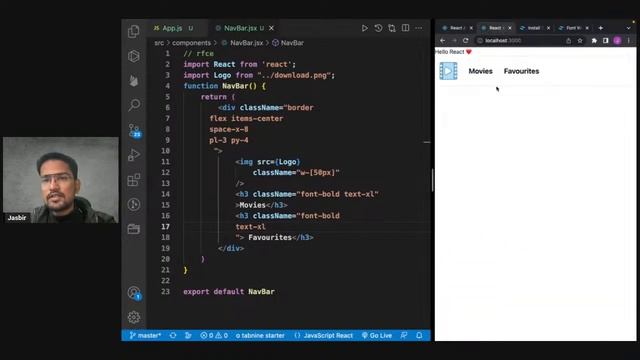Image resolution: width=640 pixels, height=360 pixels.
Task: Go forward in the browser
Action: point(454,40)
